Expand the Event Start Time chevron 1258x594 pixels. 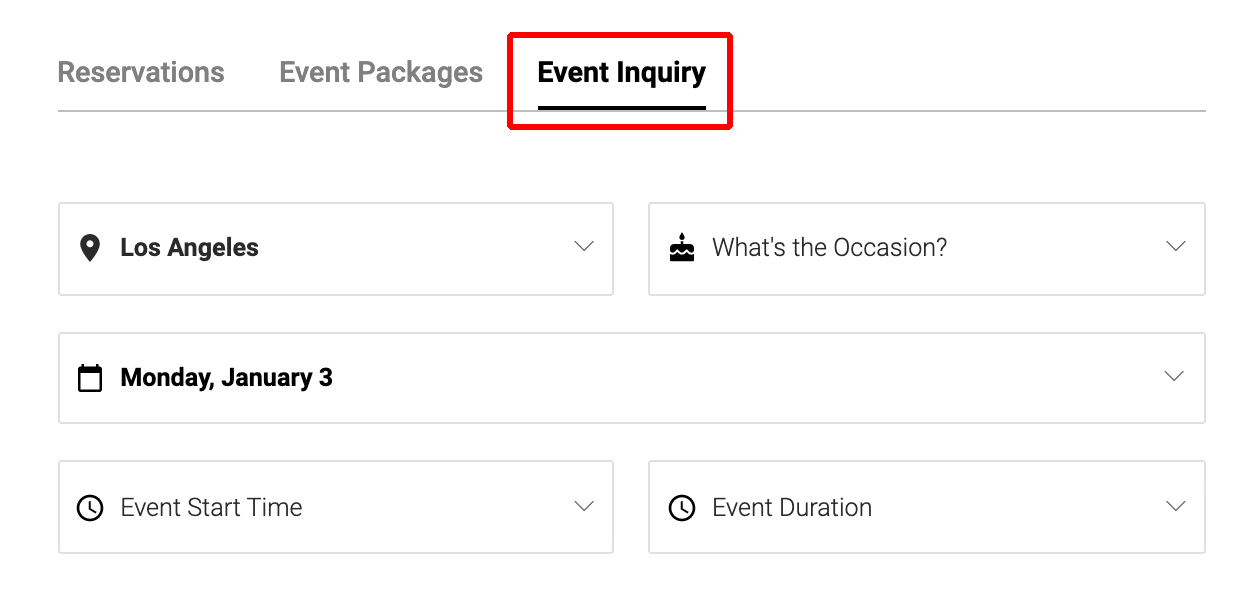[584, 507]
